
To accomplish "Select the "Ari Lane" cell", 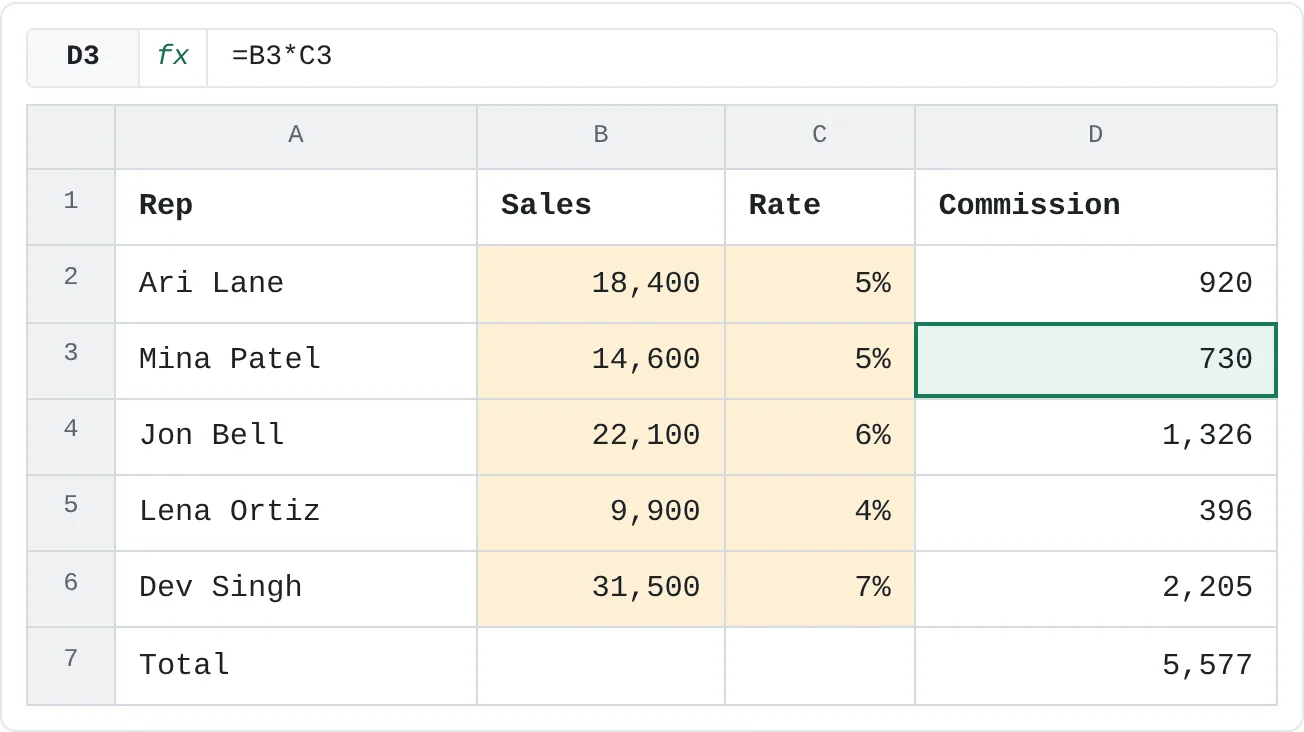I will click(296, 284).
